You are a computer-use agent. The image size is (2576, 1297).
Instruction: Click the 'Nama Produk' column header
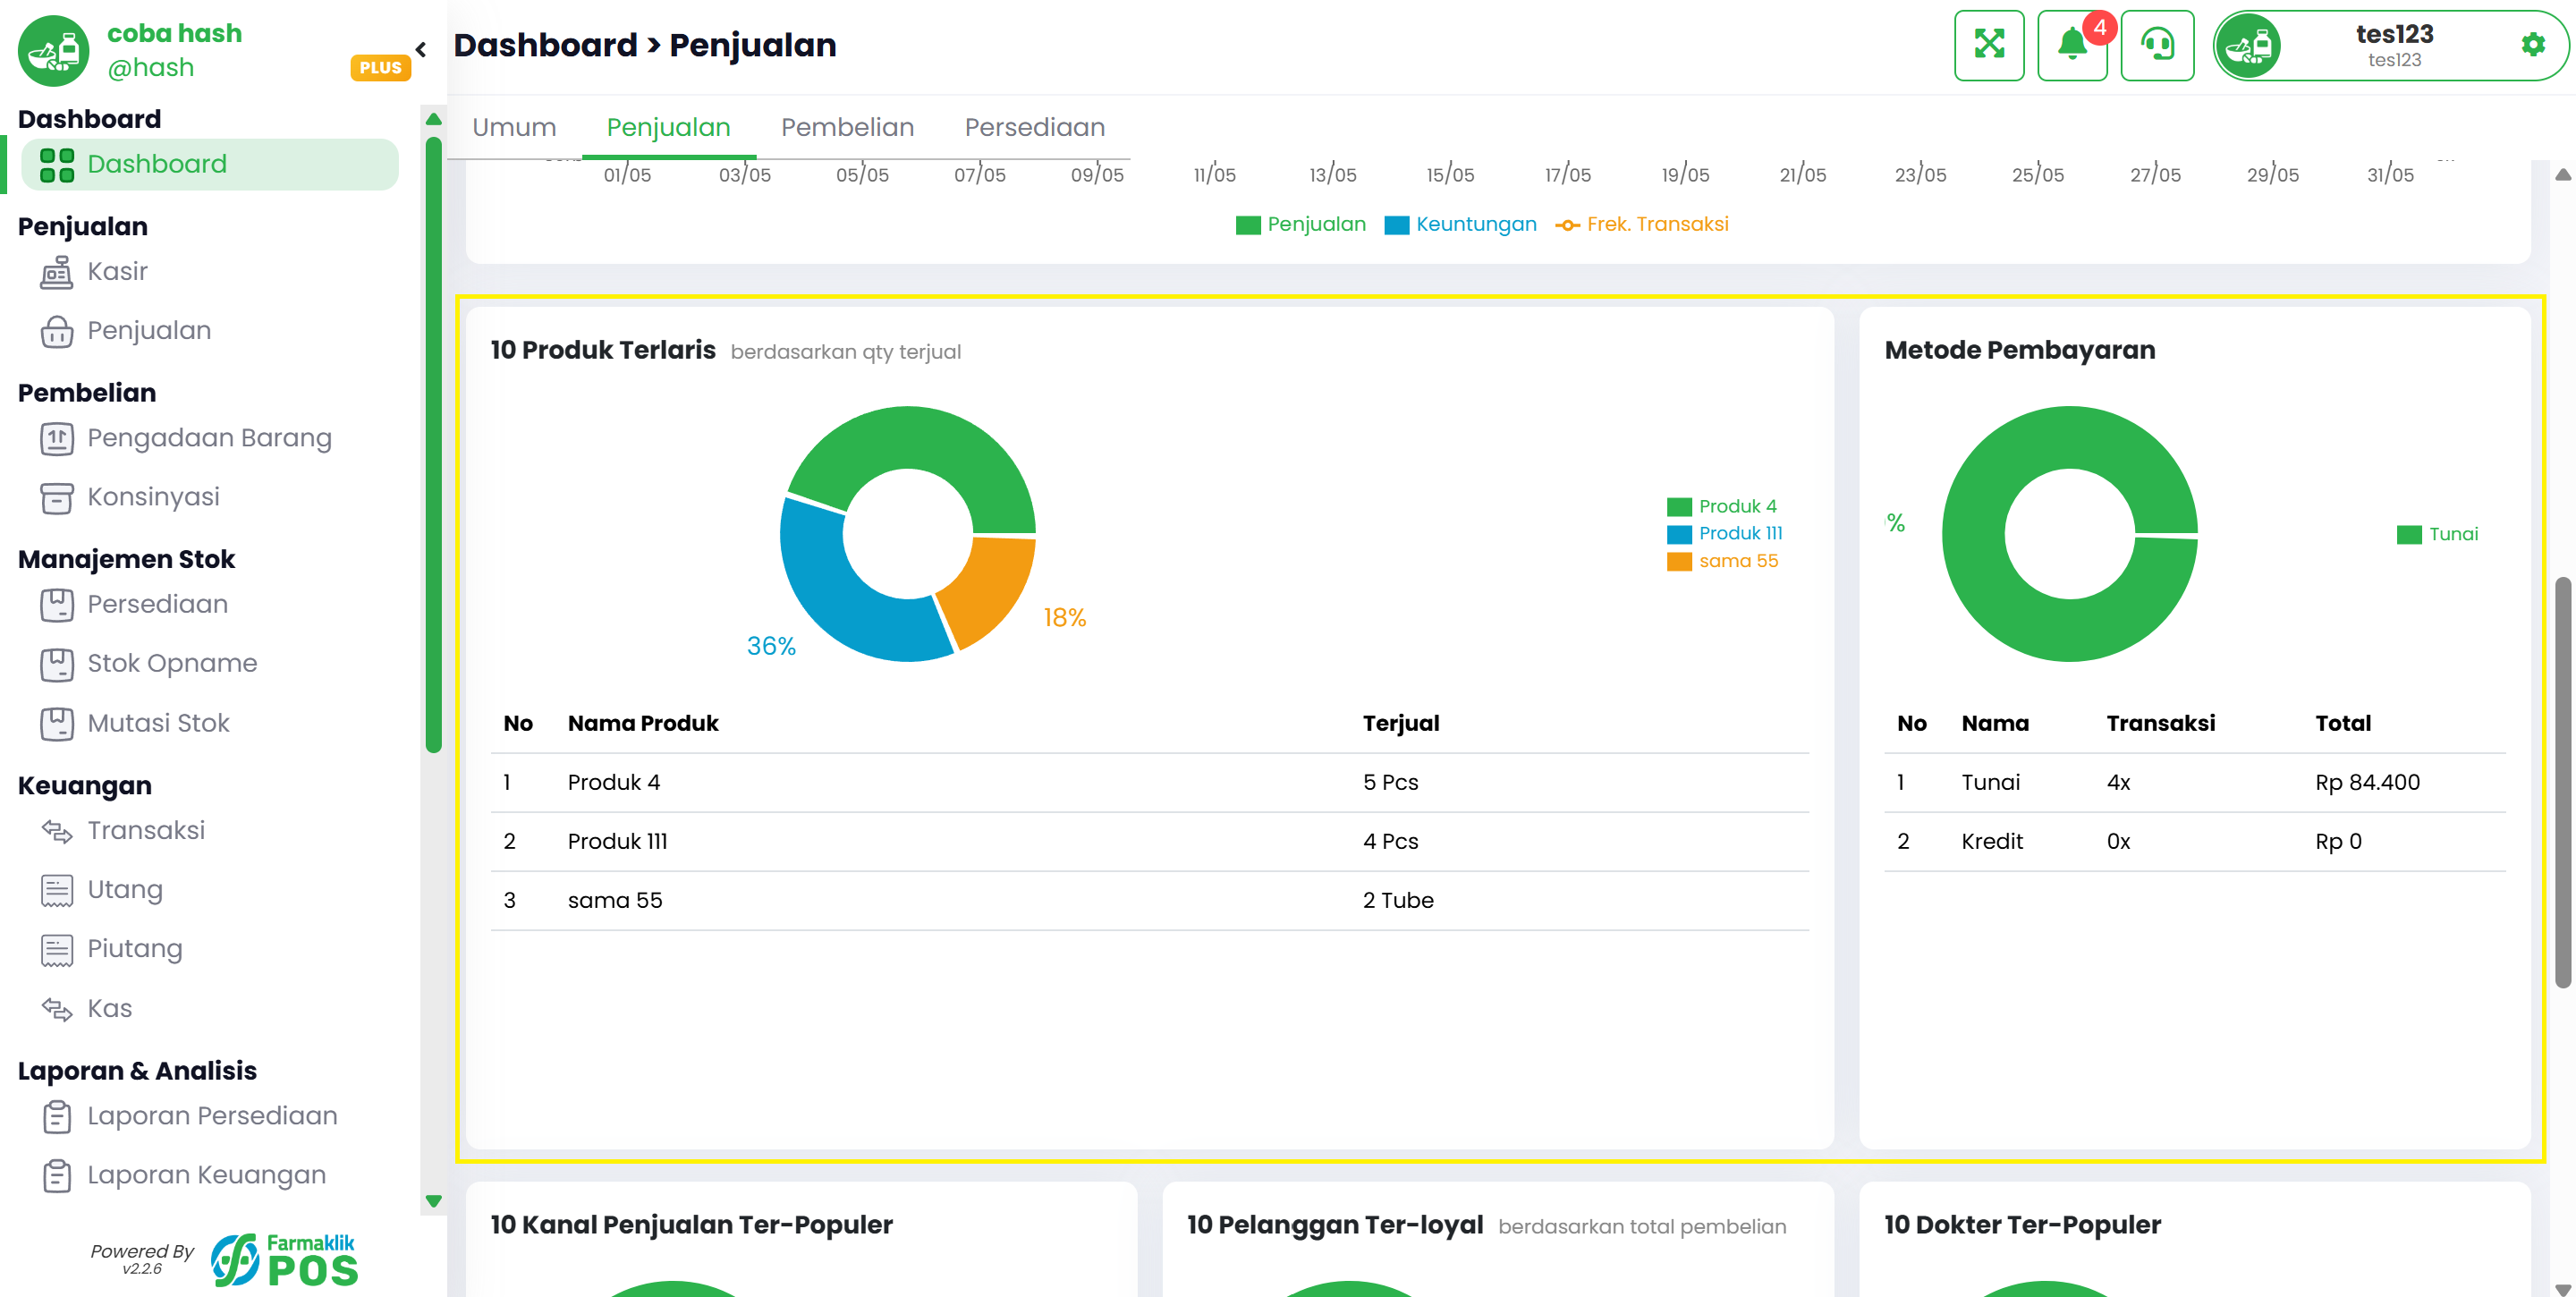point(643,724)
